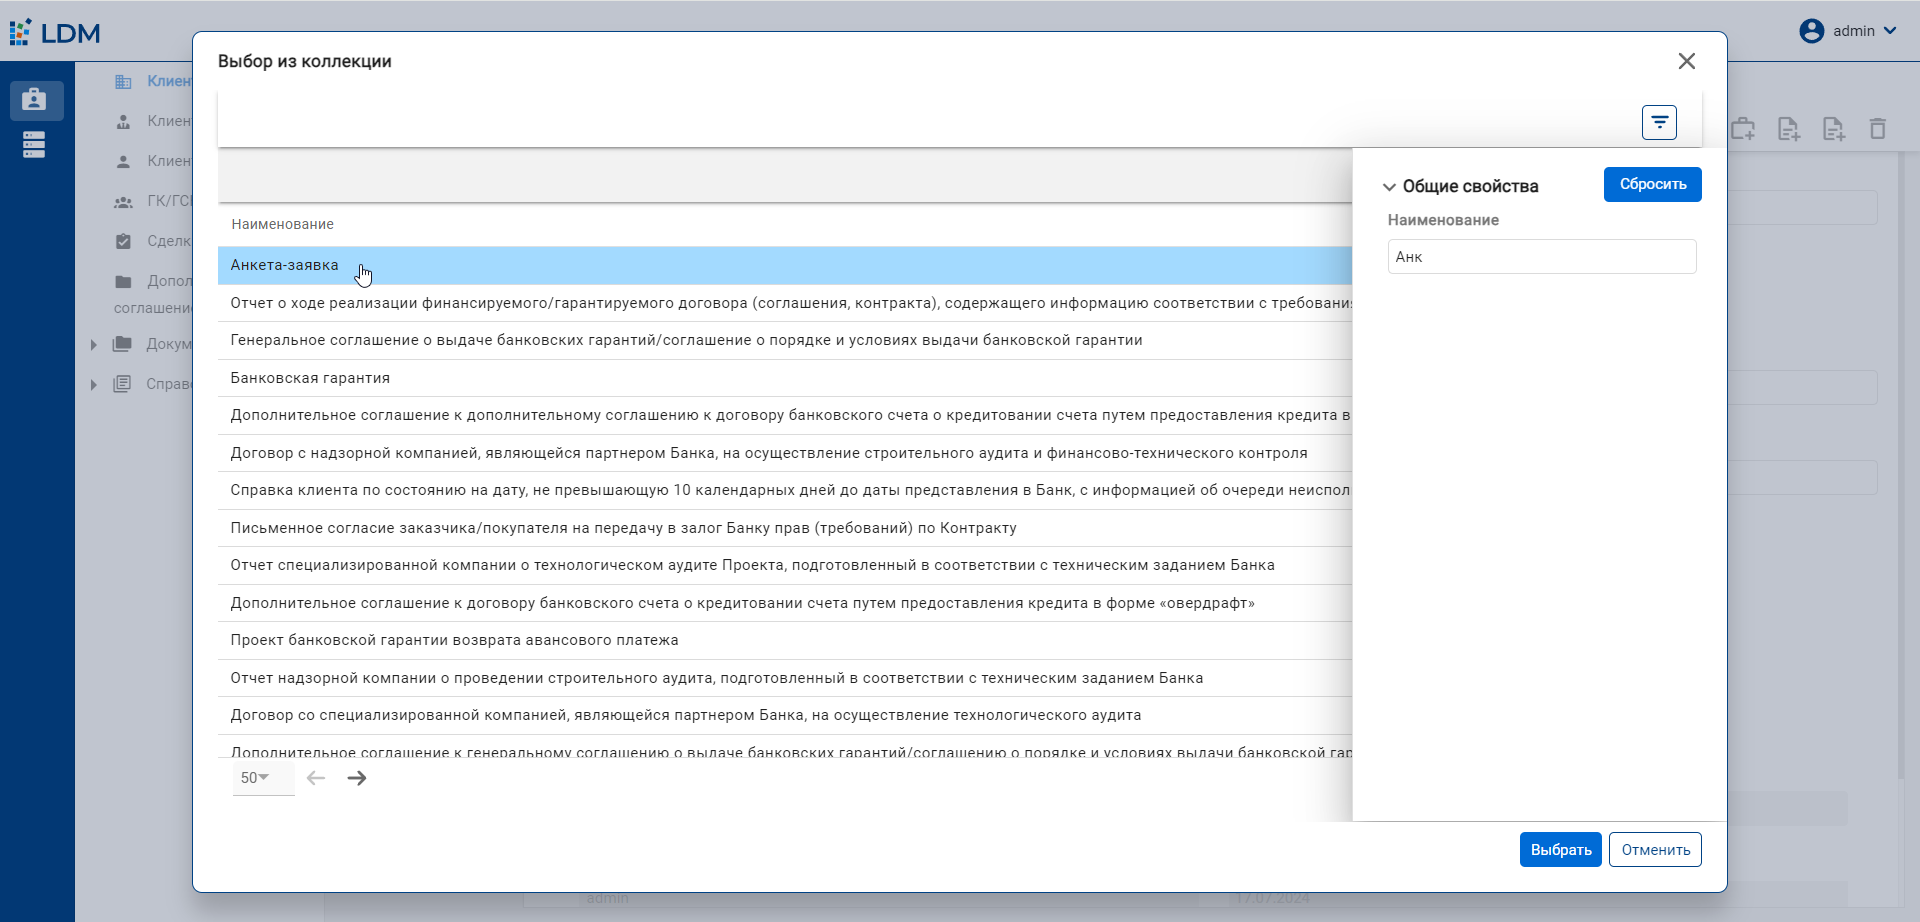Go to next page with right arrow

pos(357,778)
